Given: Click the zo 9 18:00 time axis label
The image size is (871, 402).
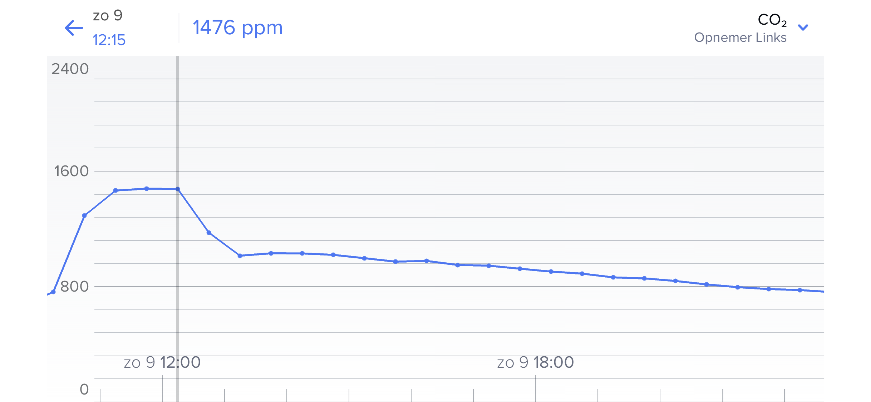Looking at the screenshot, I should (536, 362).
